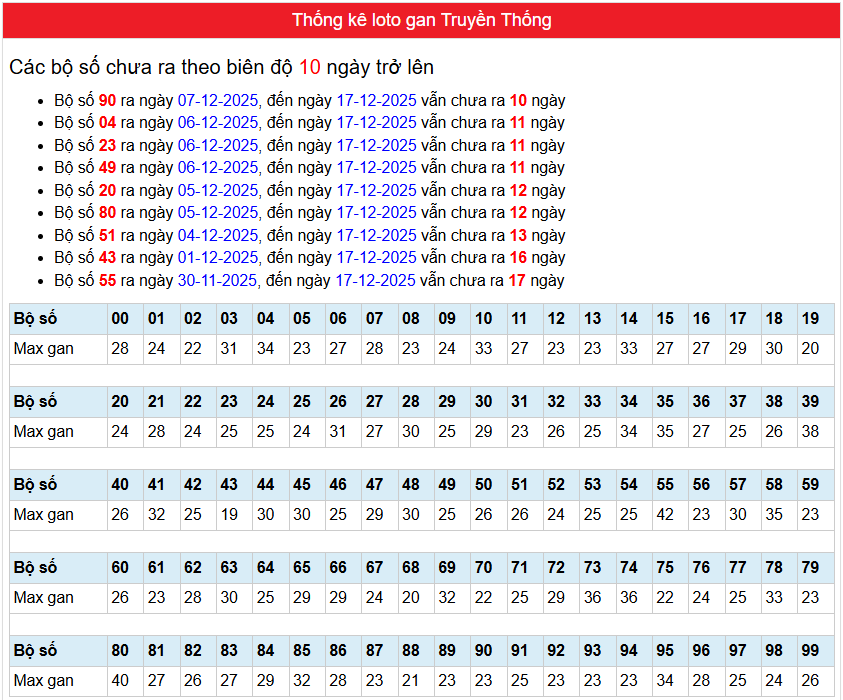Click the 'Max gan' label in the 60–79 row
The image size is (843, 700).
click(44, 598)
